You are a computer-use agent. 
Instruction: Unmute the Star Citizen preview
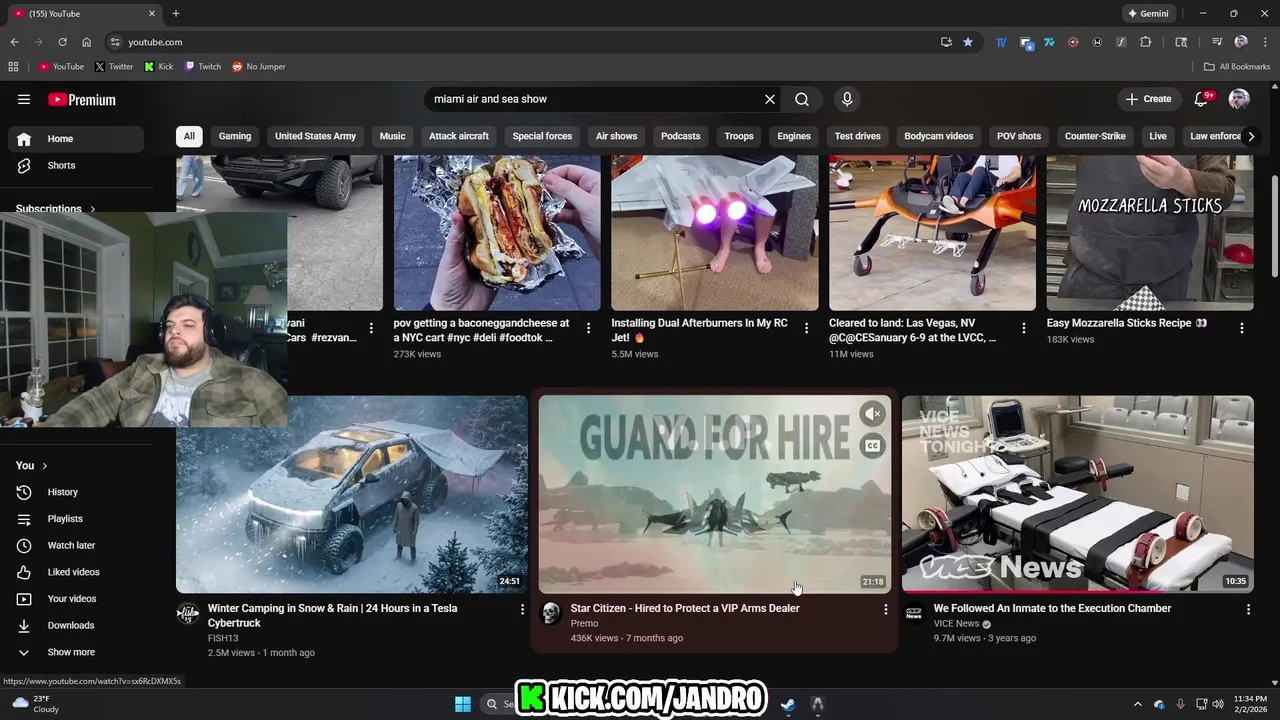pos(872,413)
